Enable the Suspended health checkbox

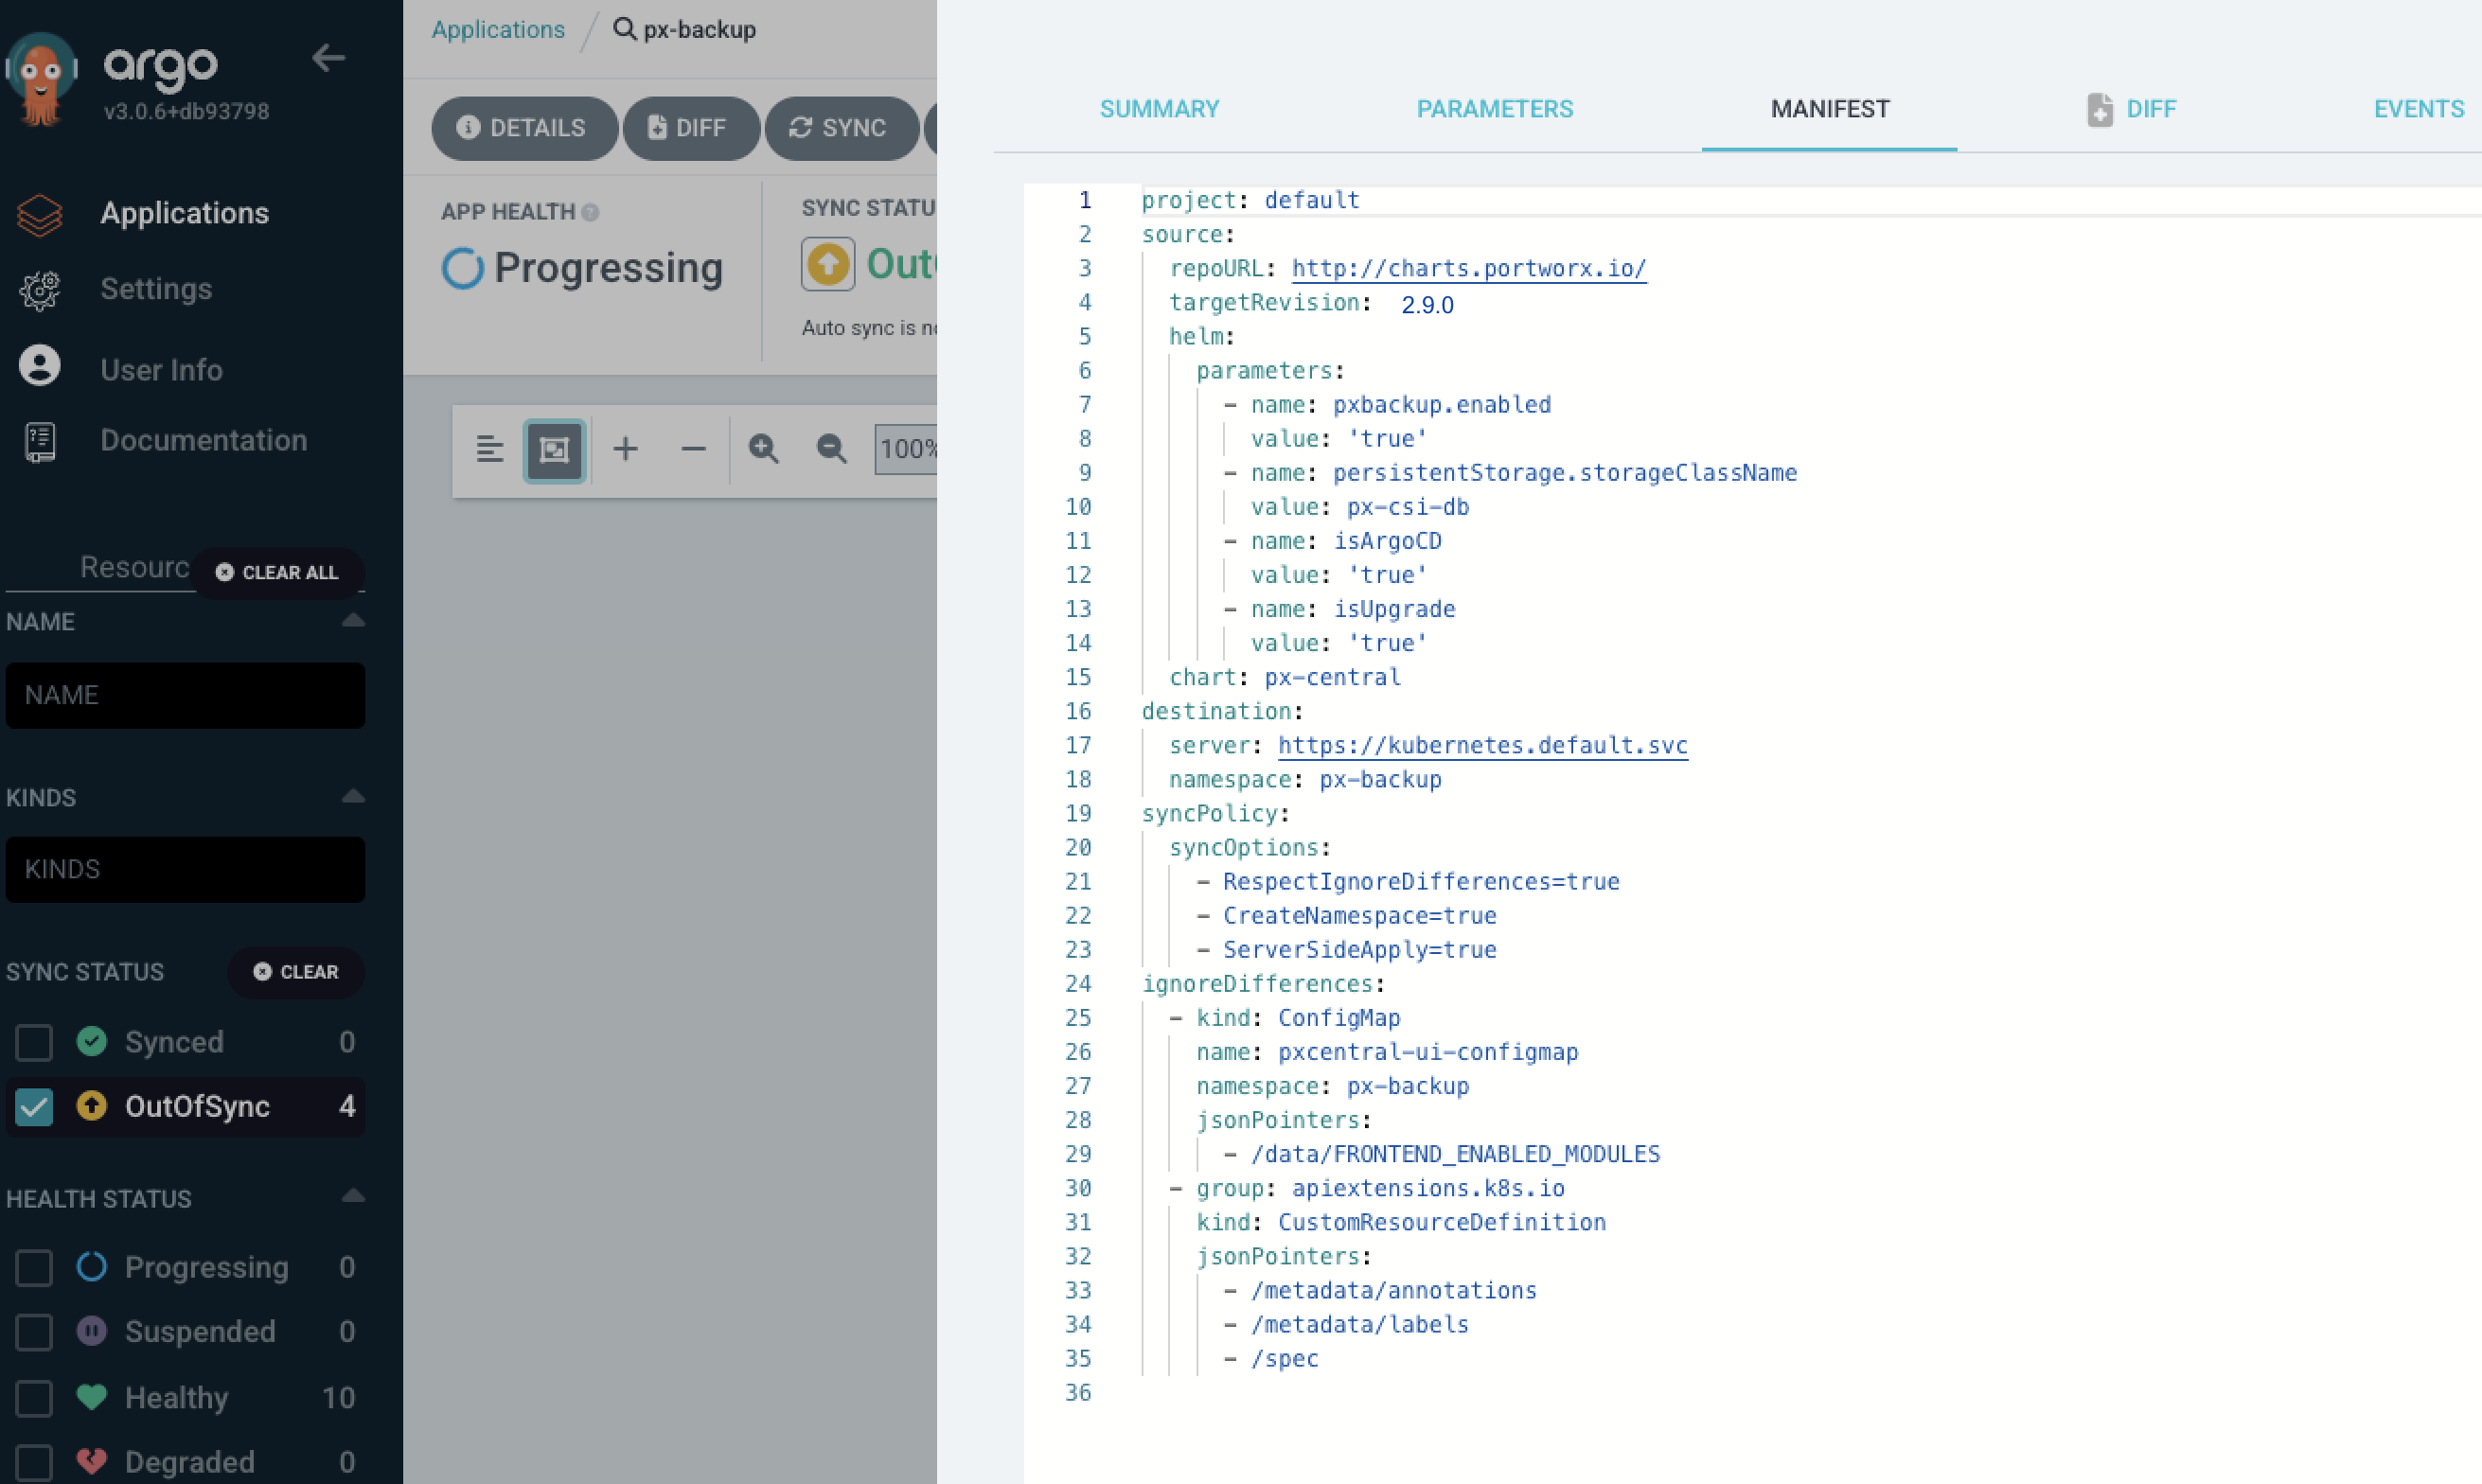(x=34, y=1332)
